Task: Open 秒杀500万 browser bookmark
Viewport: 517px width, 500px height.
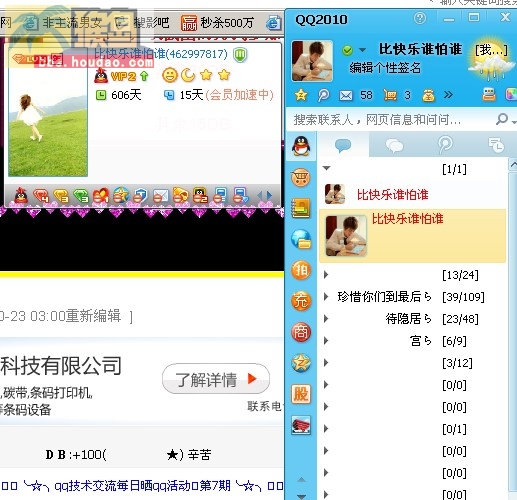Action: click(x=218, y=23)
